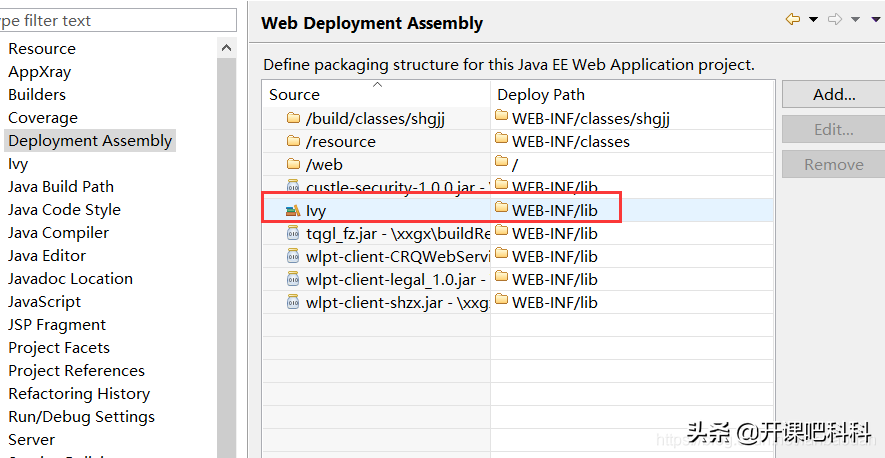Click the /resource source folder icon
Screen dimensions: 885x458
[293, 141]
